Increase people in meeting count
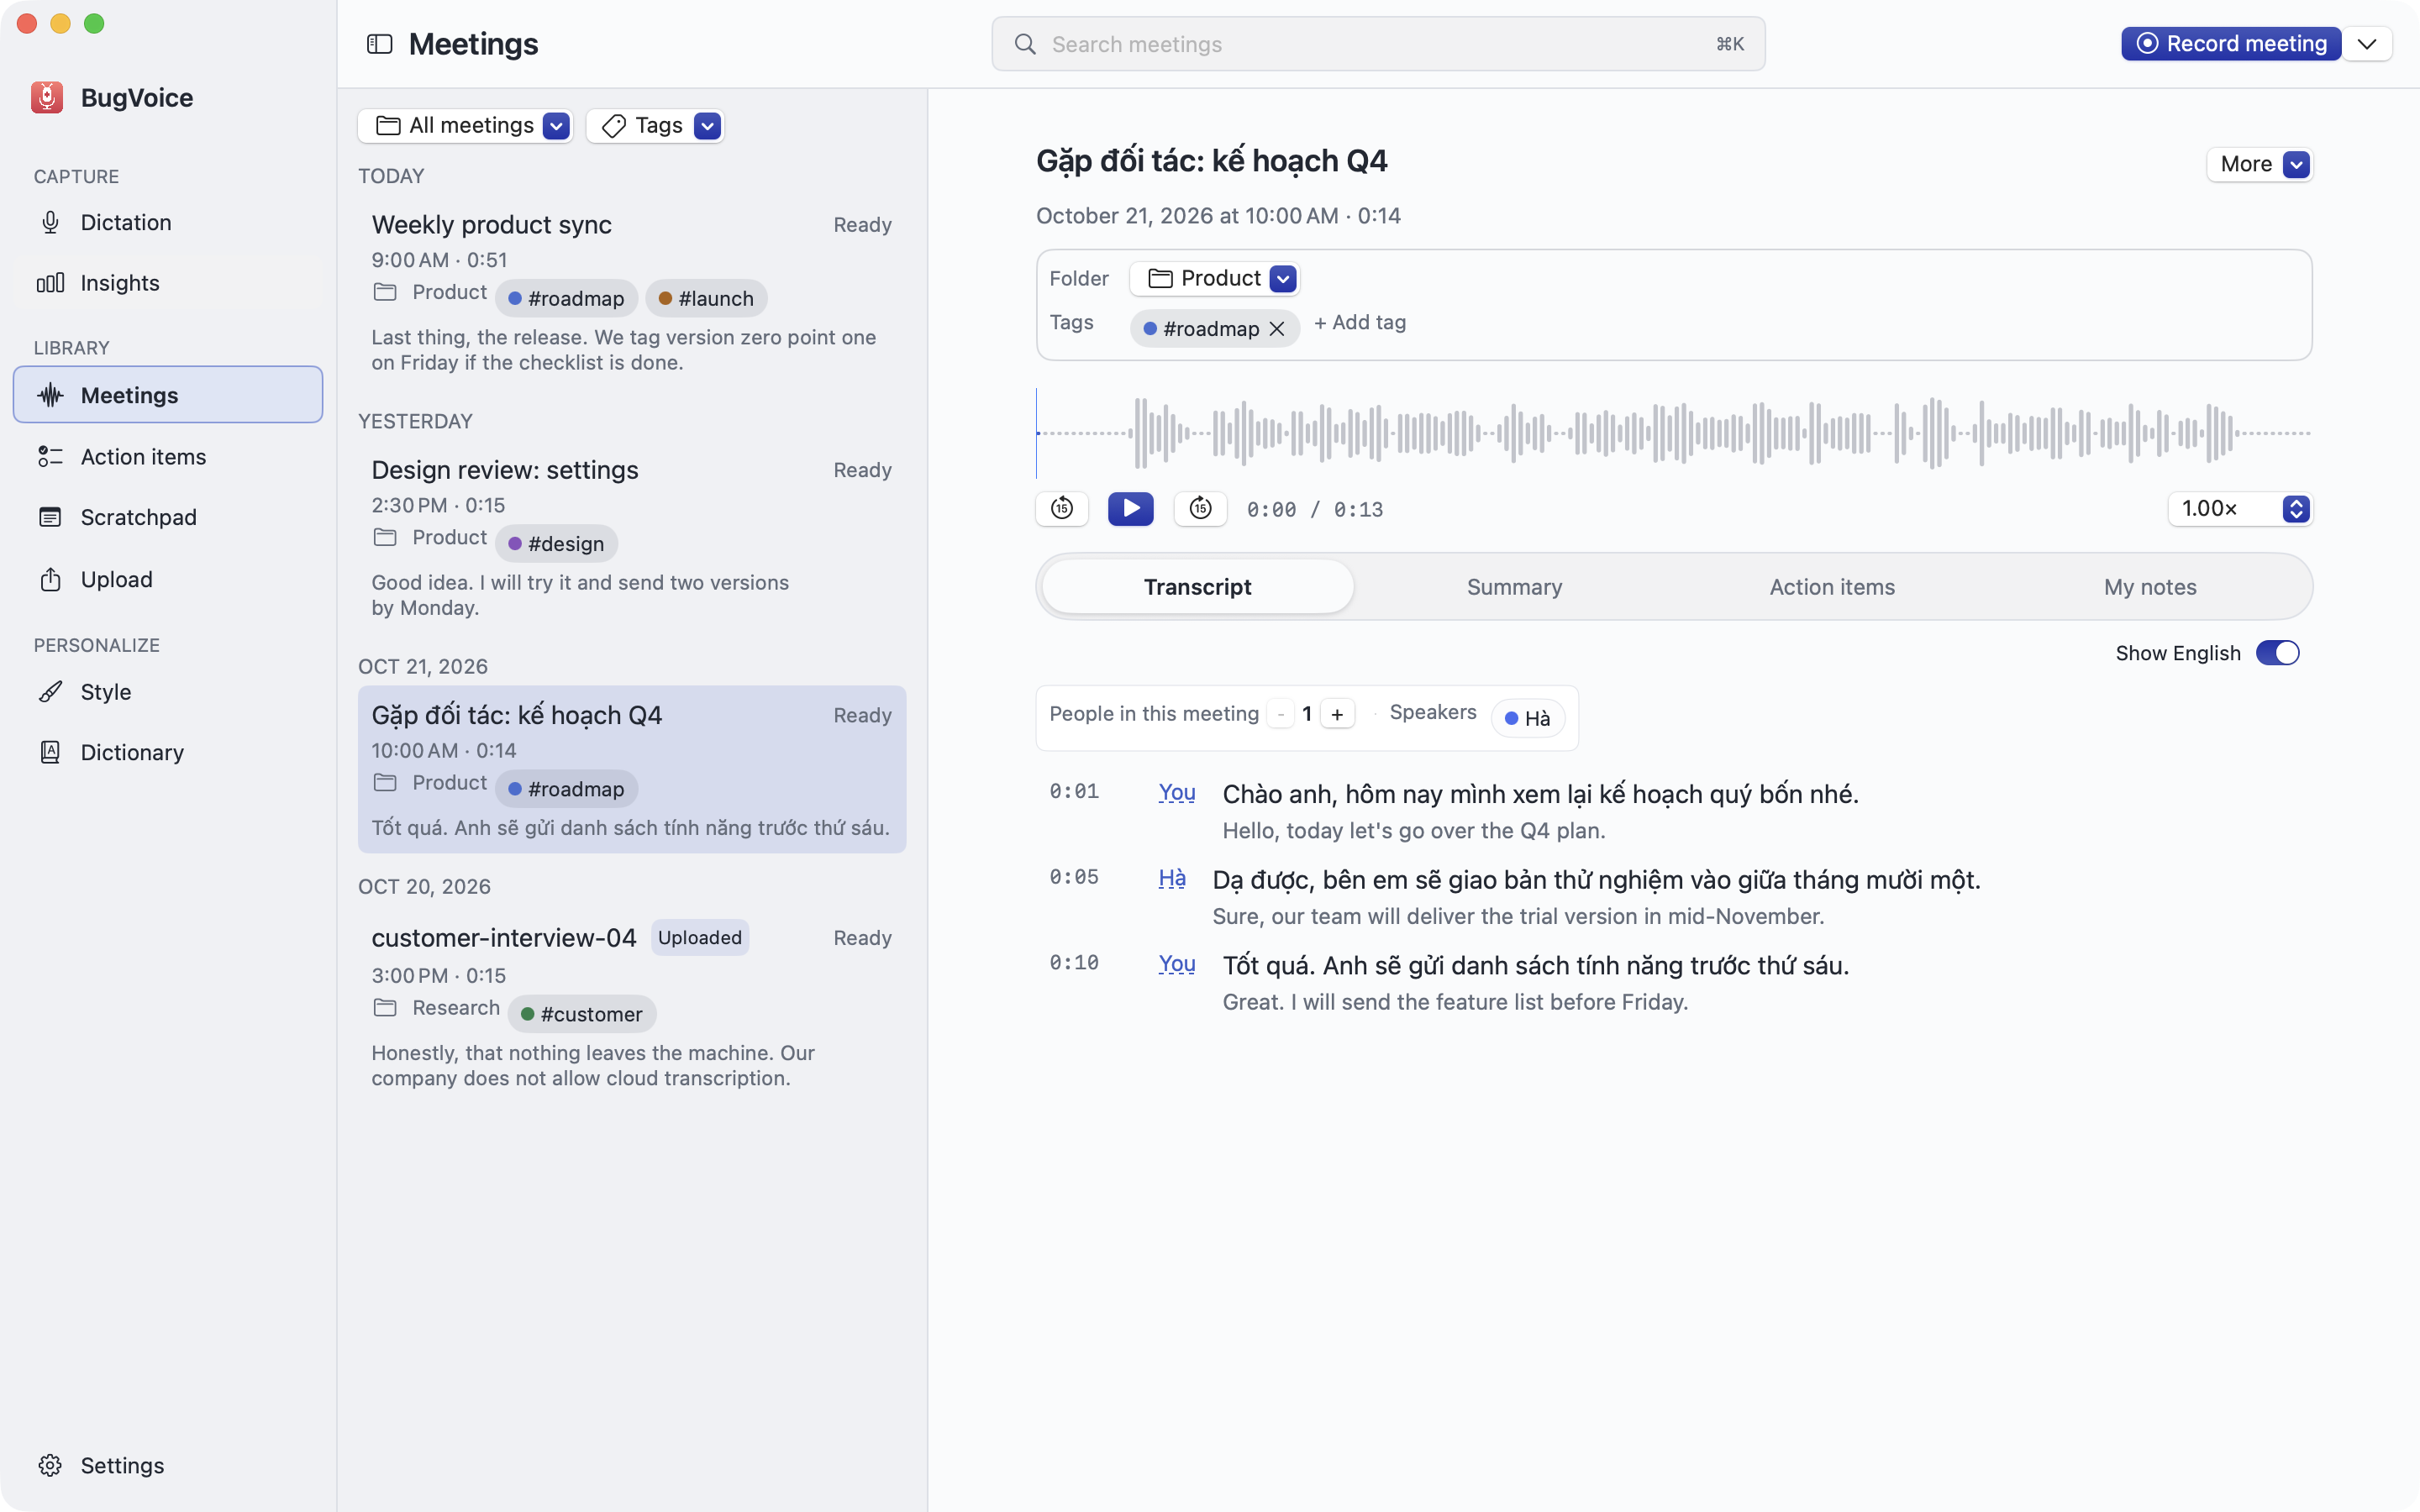 click(1337, 714)
